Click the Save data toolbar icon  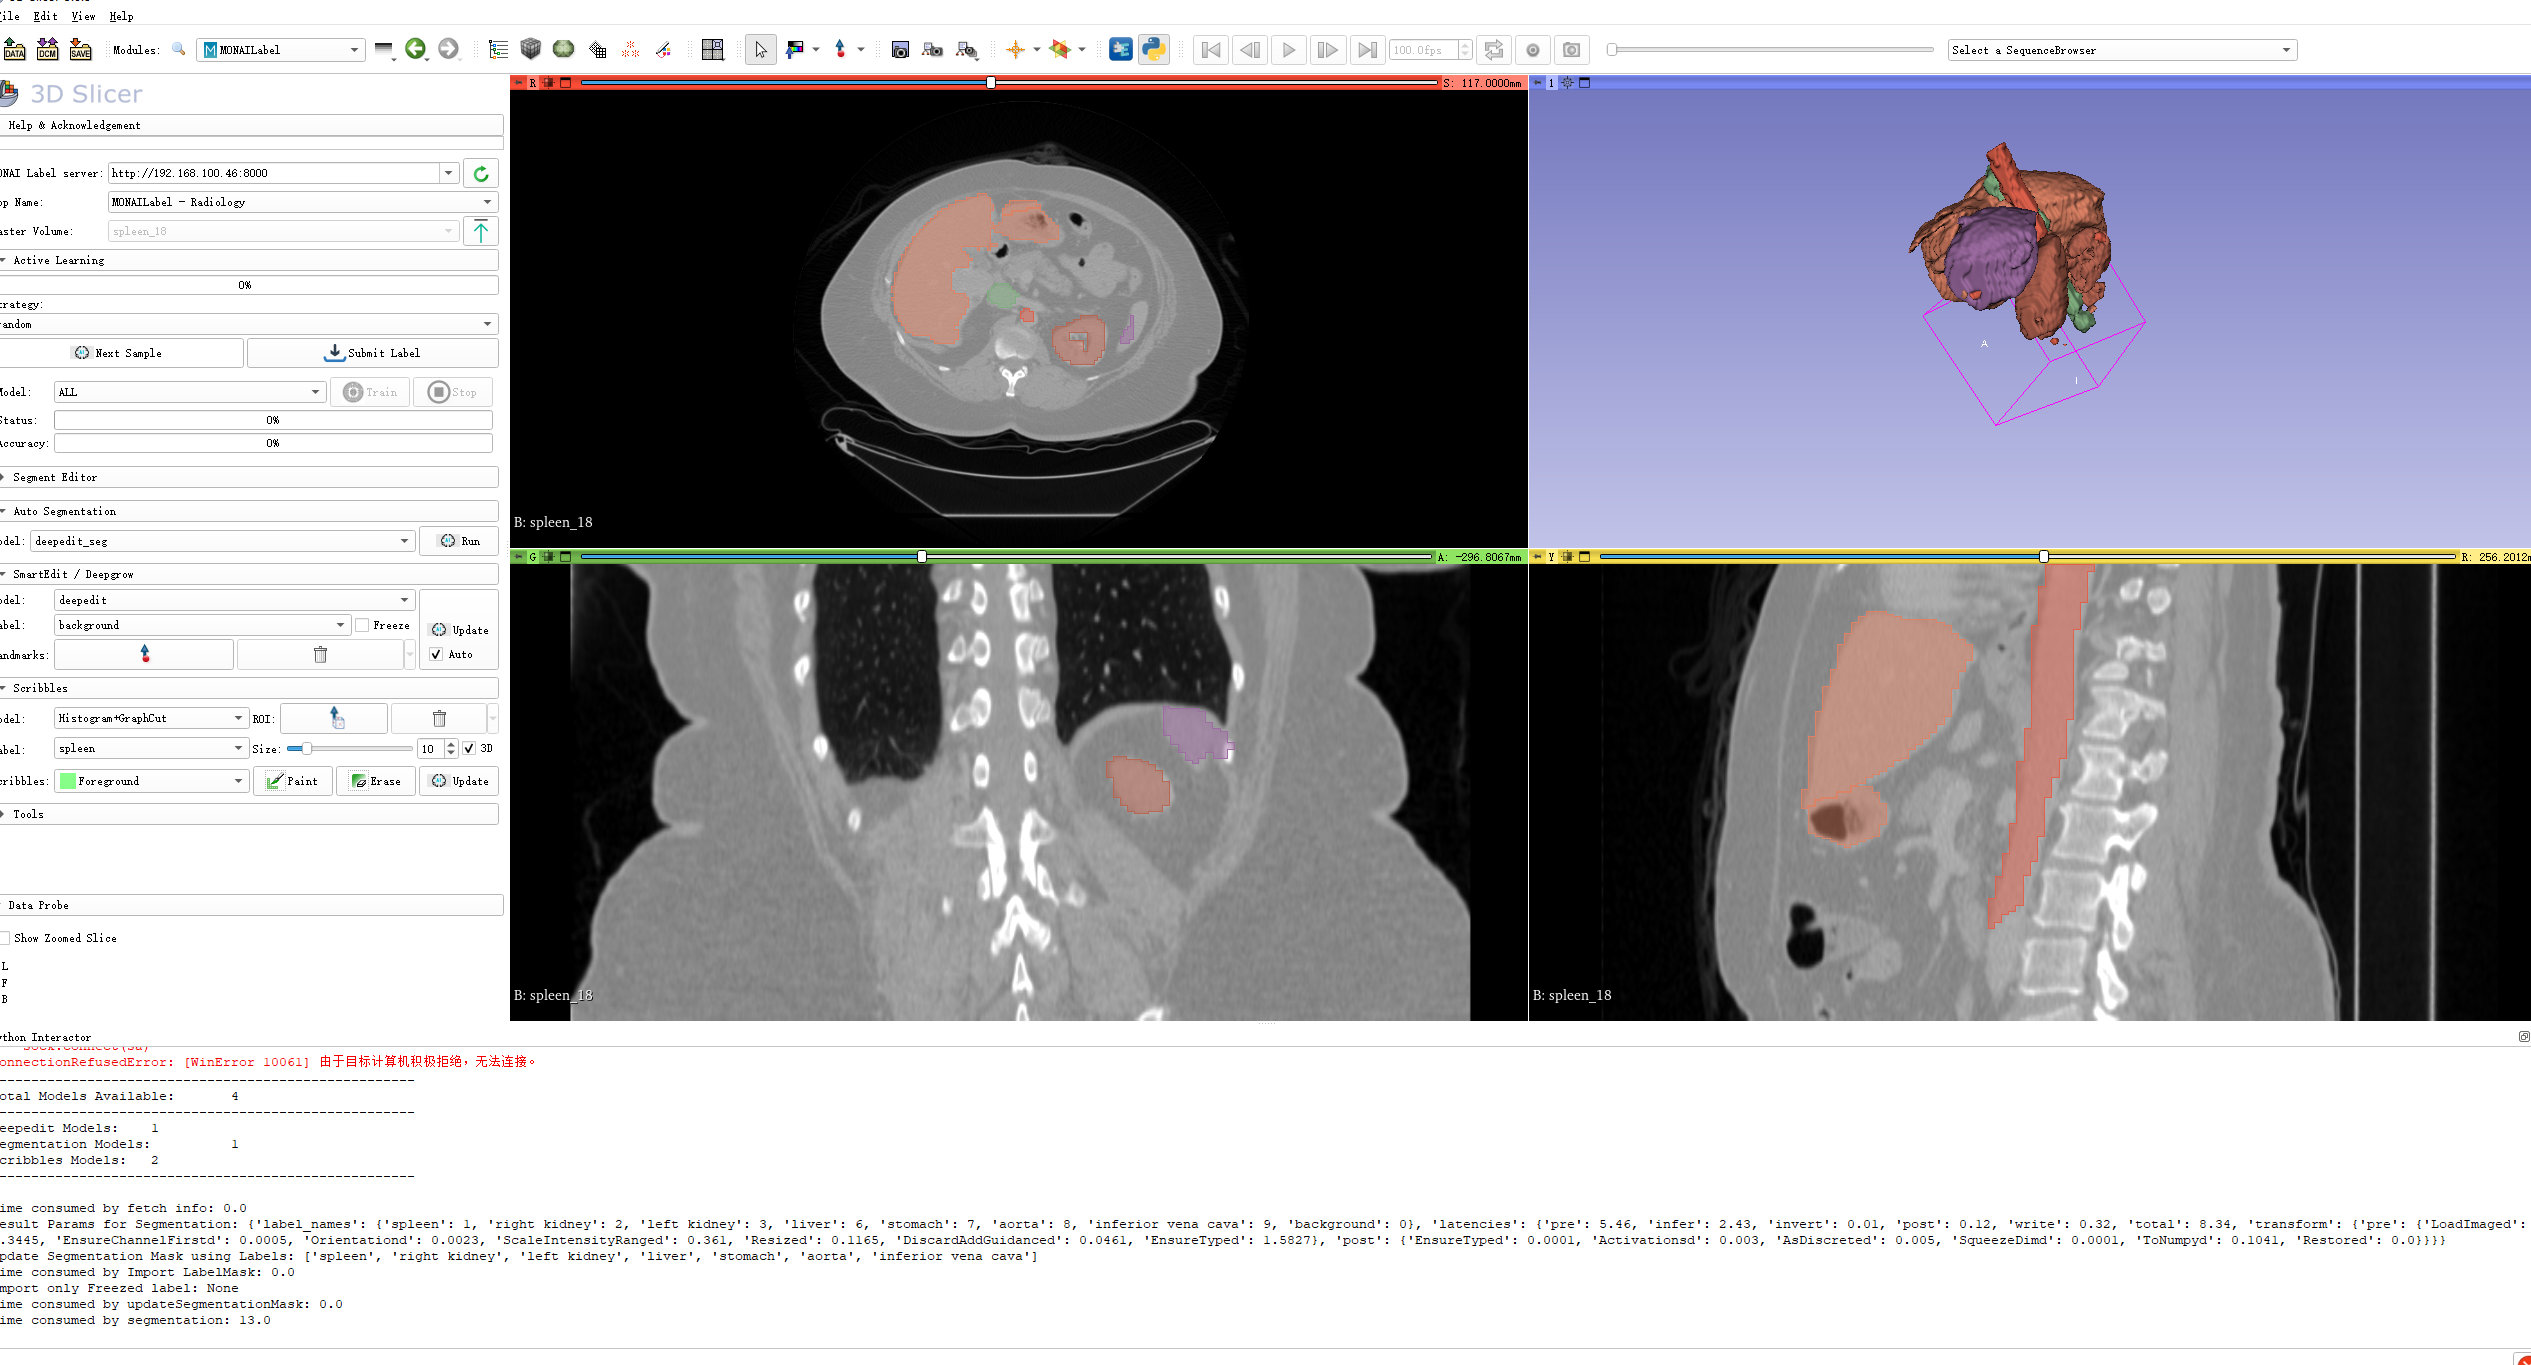coord(80,49)
